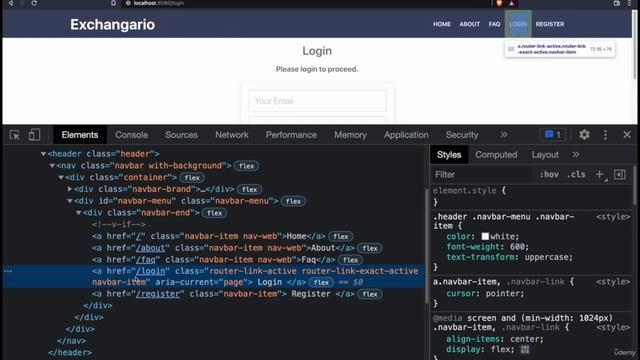Open white color swatch in Styles
Screen dimensions: 640x360
485,236
